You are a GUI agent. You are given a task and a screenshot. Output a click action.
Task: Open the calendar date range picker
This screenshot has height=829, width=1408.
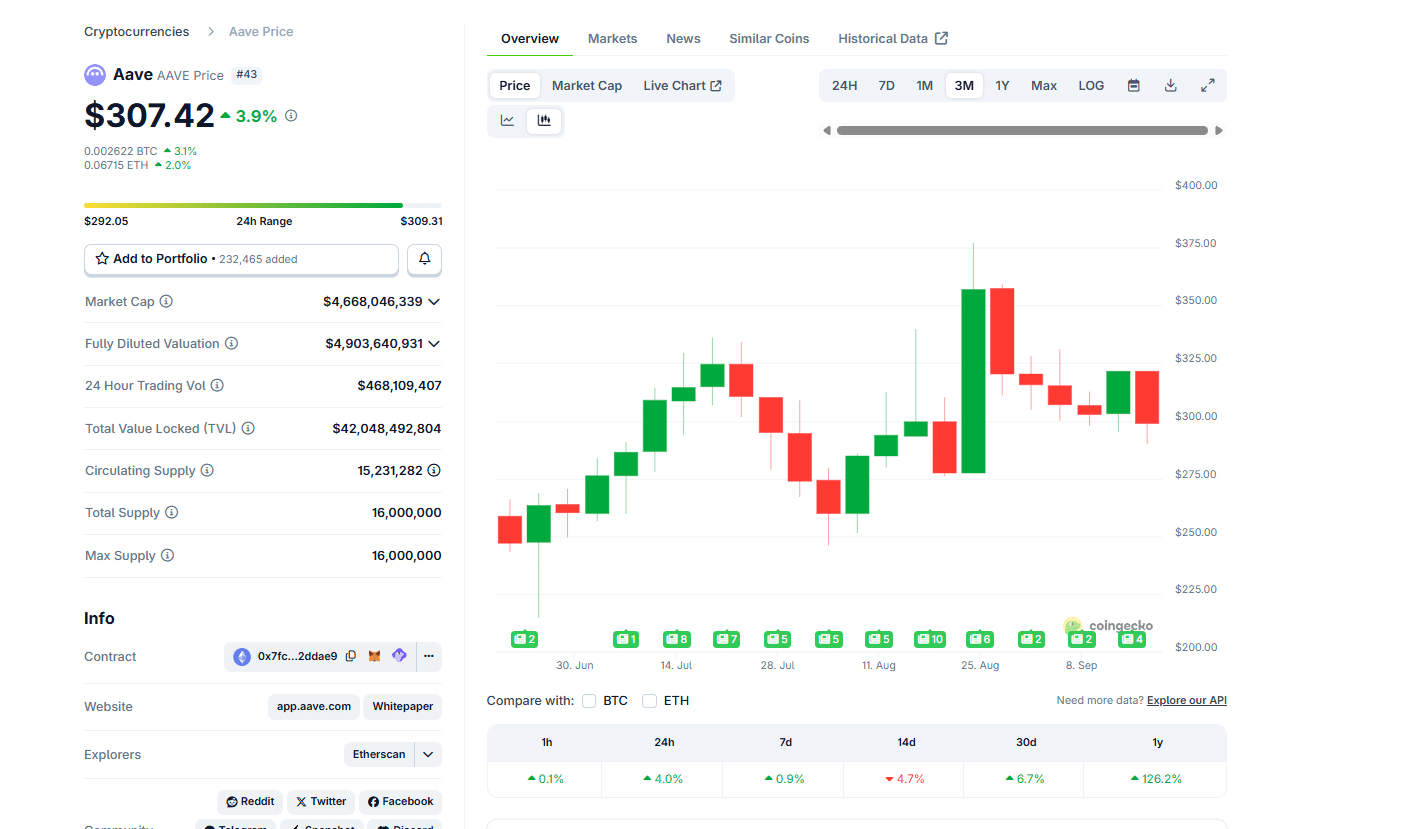(x=1133, y=86)
